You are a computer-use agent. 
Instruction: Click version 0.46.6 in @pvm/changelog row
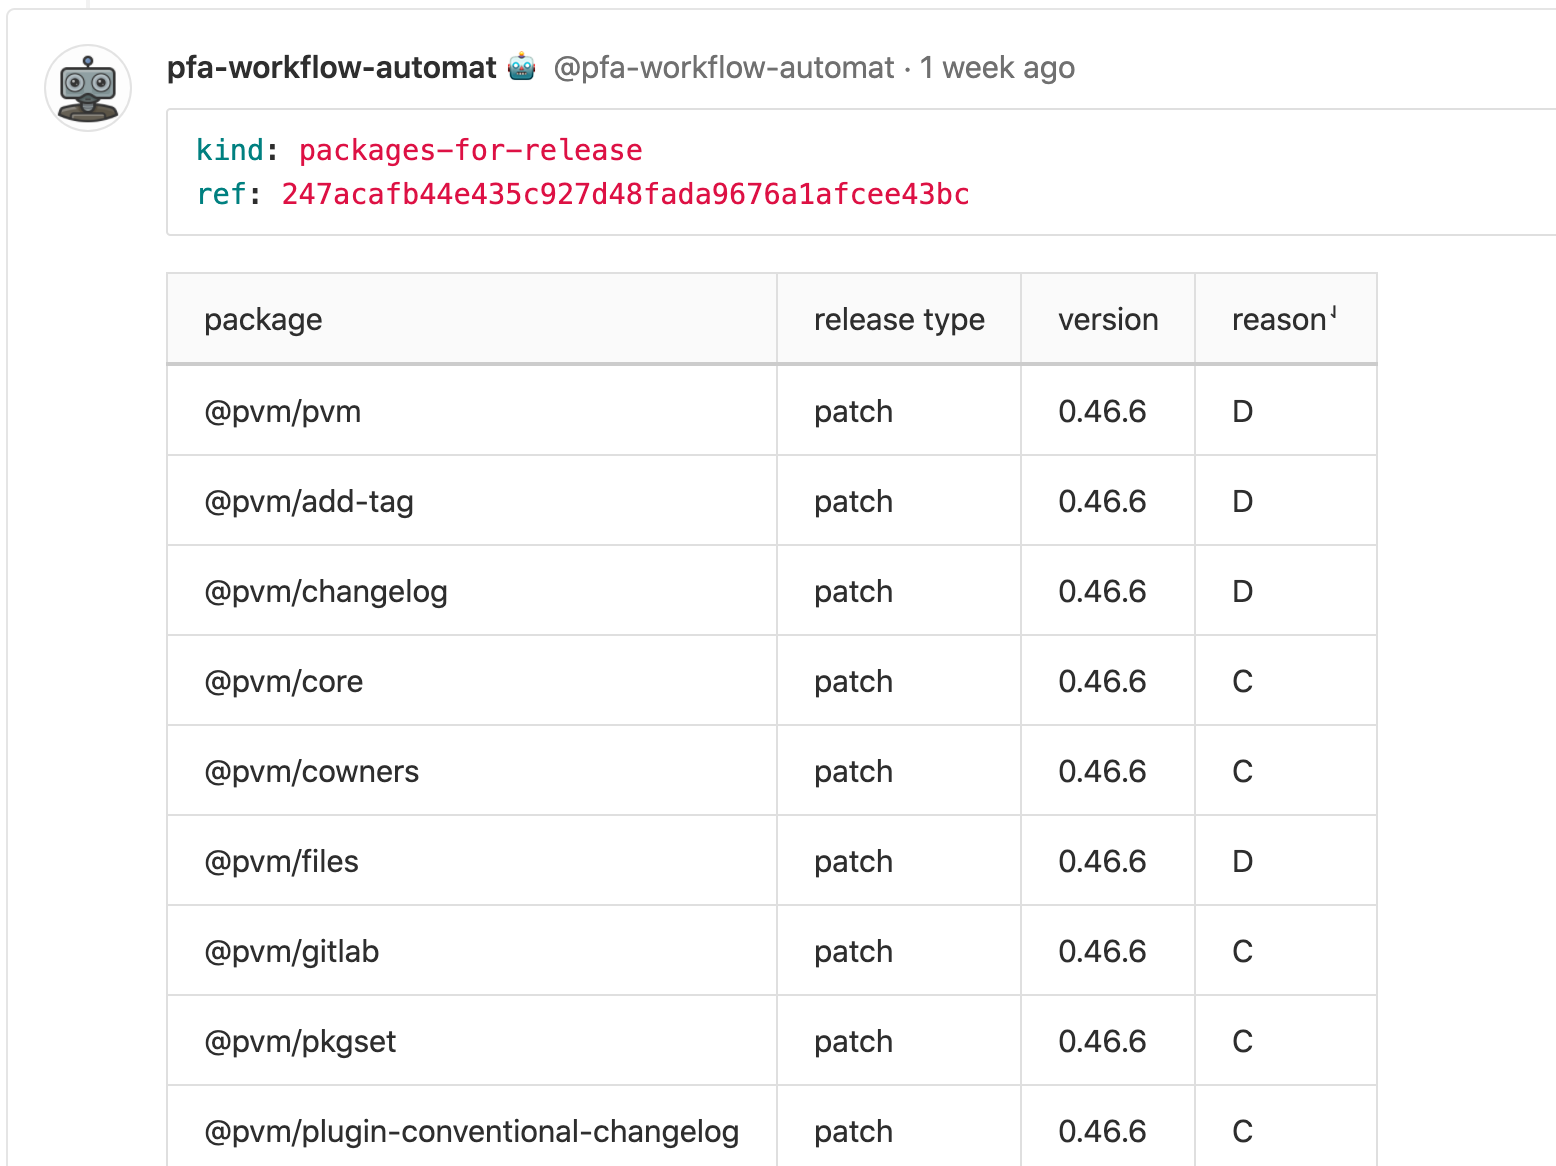click(x=1102, y=591)
